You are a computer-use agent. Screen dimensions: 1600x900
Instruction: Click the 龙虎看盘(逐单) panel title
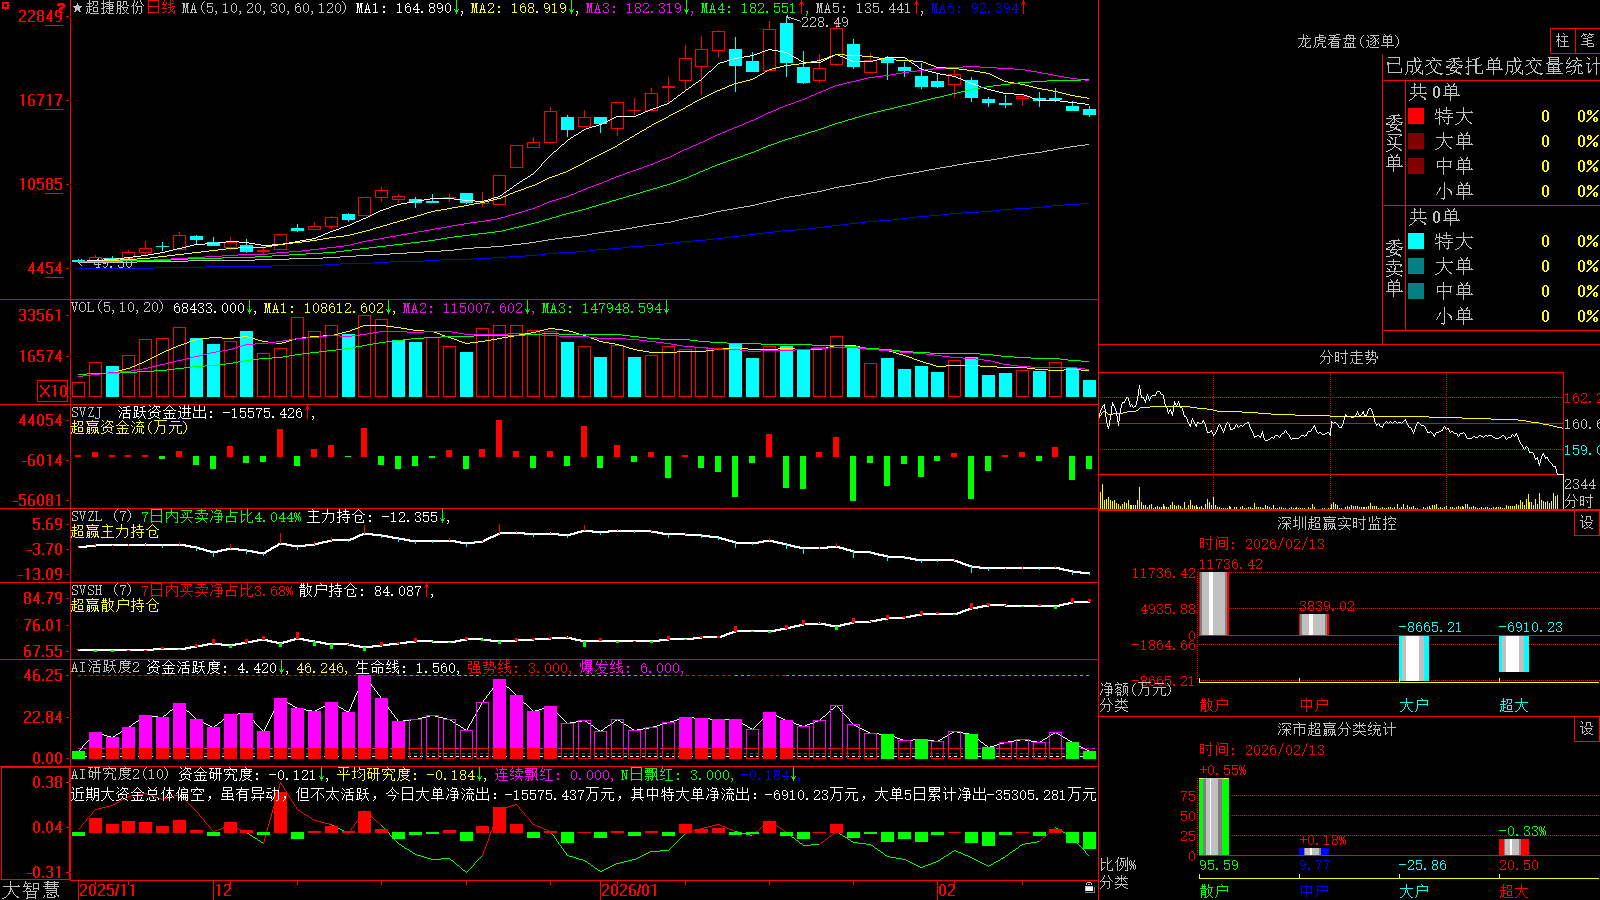[x=1349, y=41]
